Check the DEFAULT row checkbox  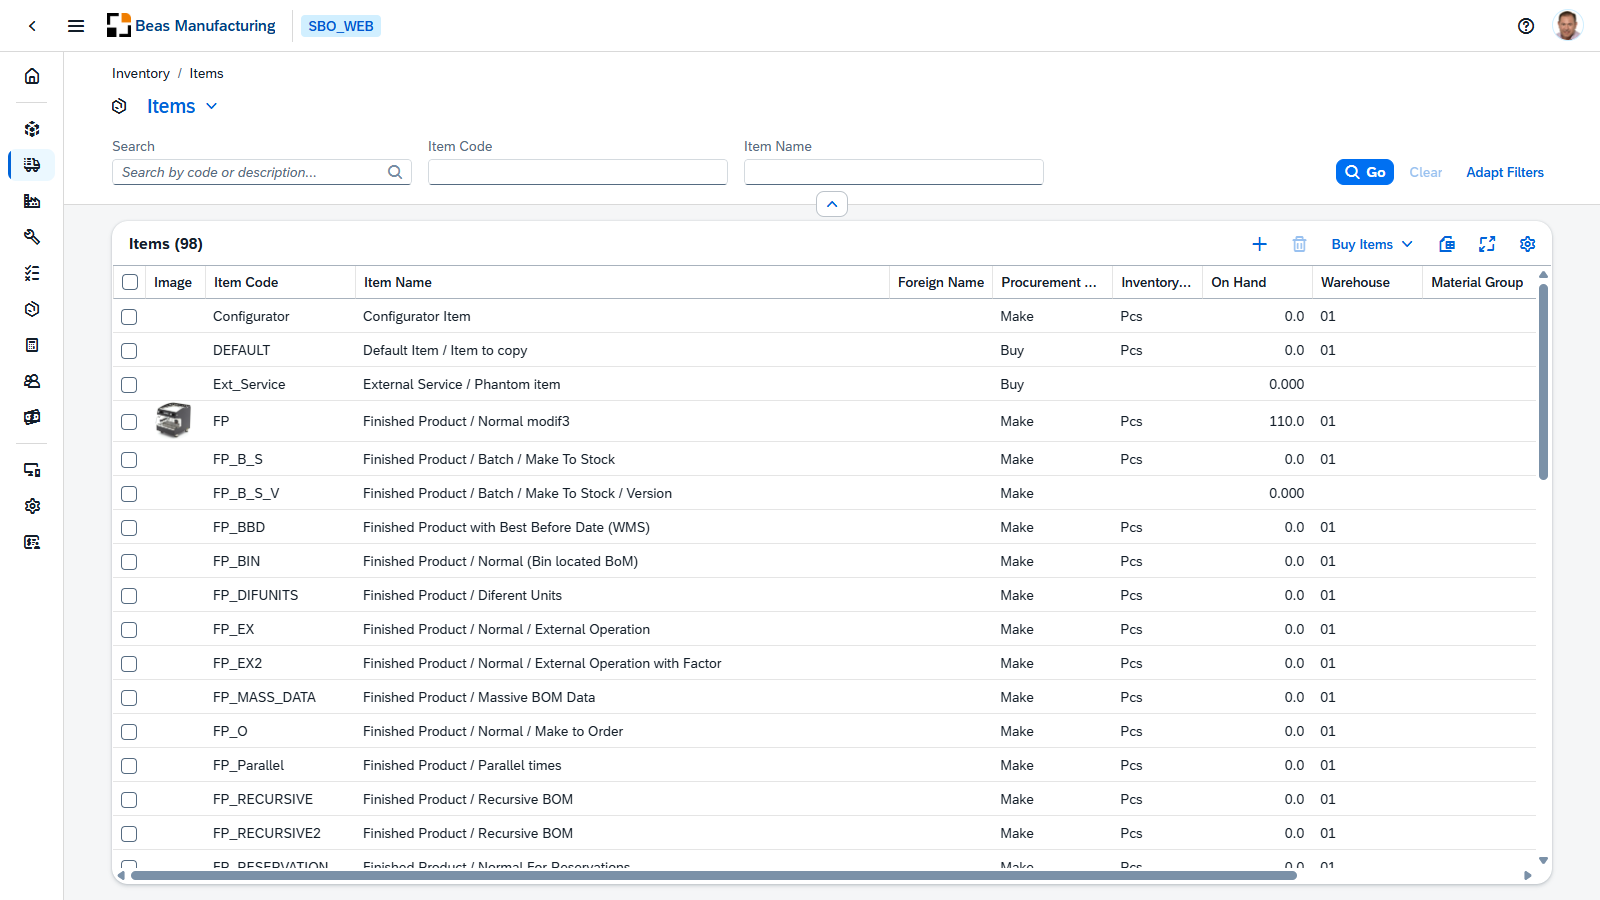[129, 351]
